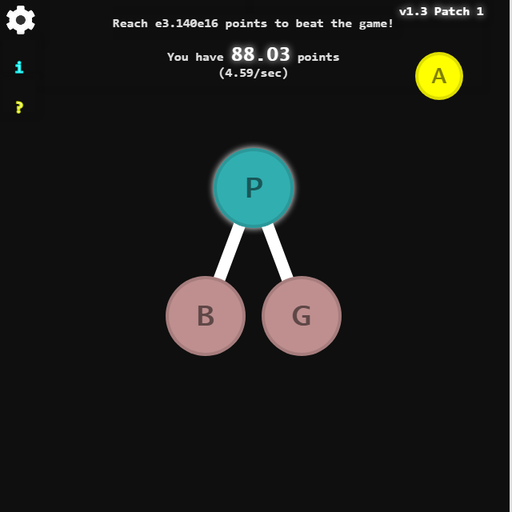The width and height of the screenshot is (512, 512).
Task: Open the settings gear icon
Action: [x=21, y=20]
